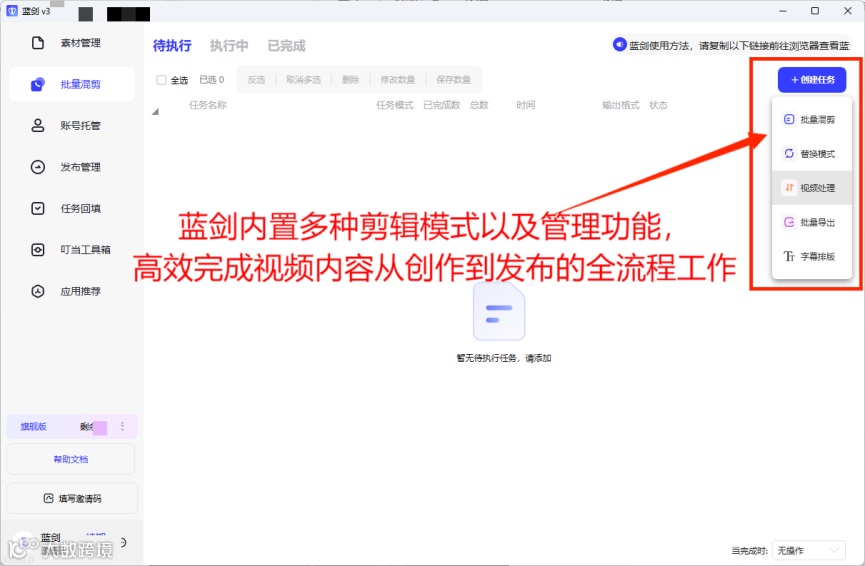865x566 pixels.
Task: Open 账号托管 account hosting
Action: 72,126
